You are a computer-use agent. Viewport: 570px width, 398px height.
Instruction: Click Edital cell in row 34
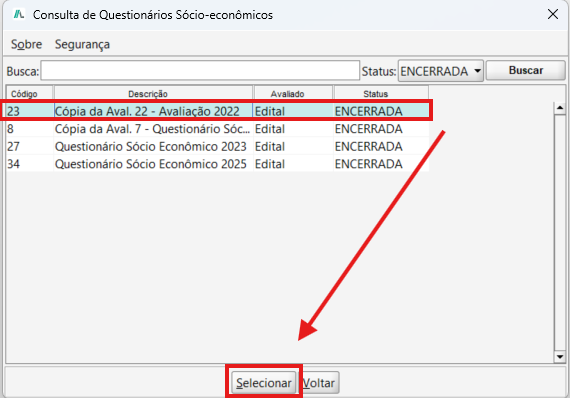[x=293, y=164]
